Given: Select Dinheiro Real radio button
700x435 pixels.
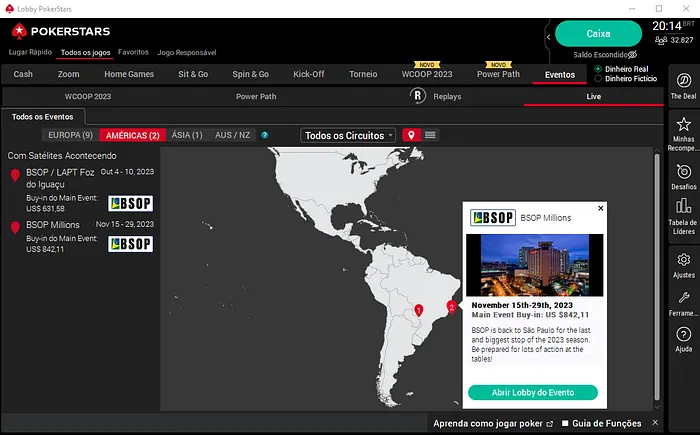Looking at the screenshot, I should click(x=598, y=69).
